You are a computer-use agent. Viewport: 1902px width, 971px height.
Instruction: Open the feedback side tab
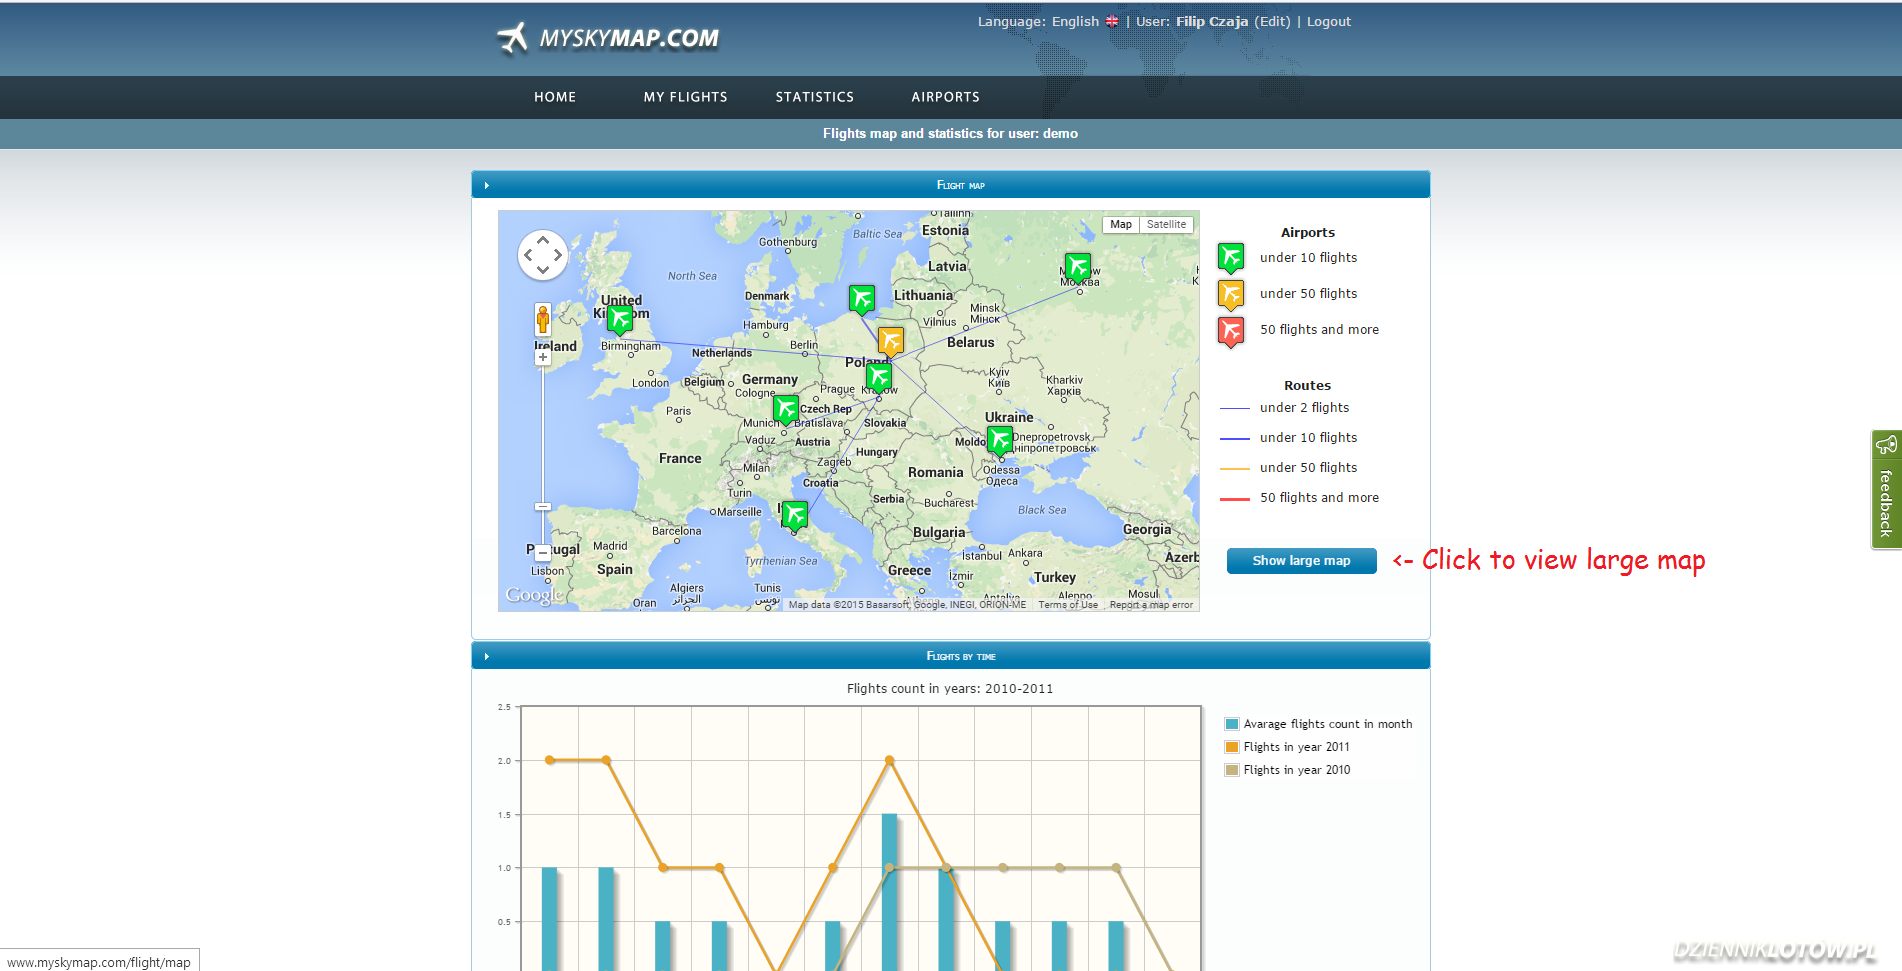click(1886, 490)
